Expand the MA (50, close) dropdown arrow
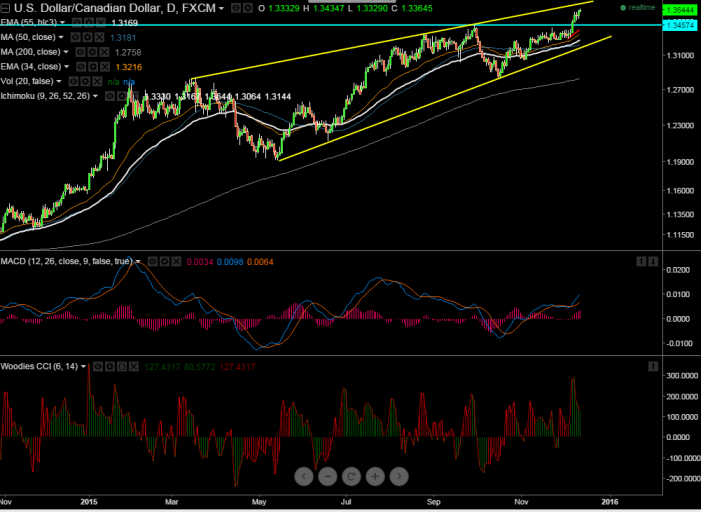Viewport: 701px width, 512px height. (61, 37)
